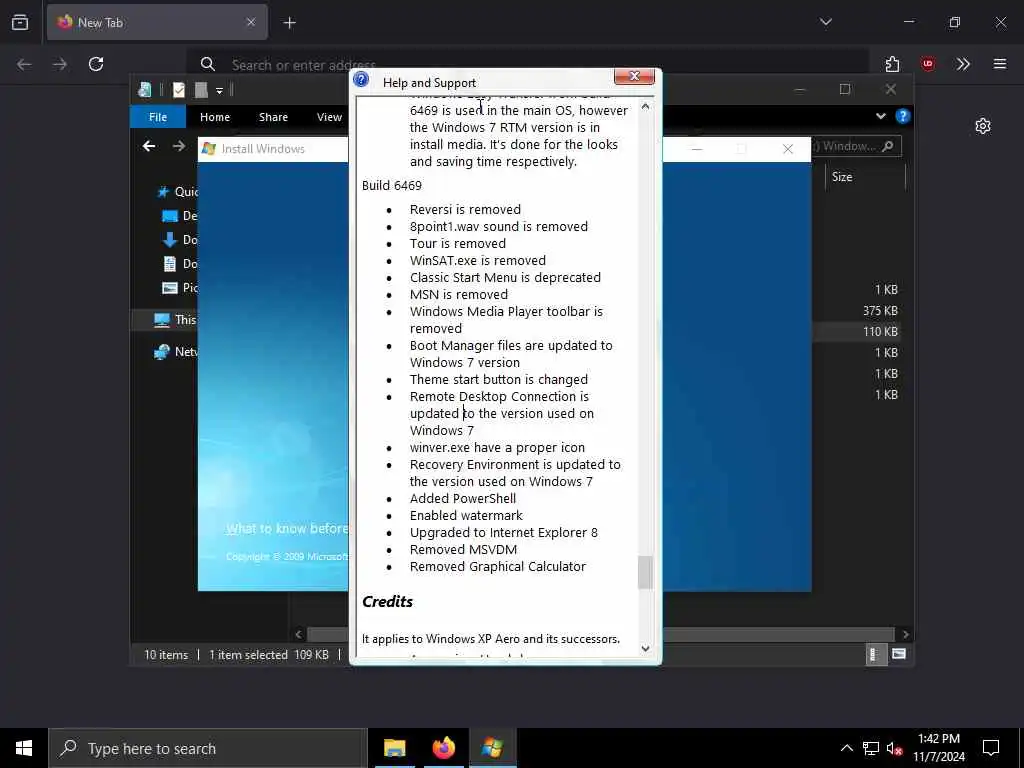Click the Documents folder icon in sidebar
Screen dimensions: 1024x768
(170, 264)
